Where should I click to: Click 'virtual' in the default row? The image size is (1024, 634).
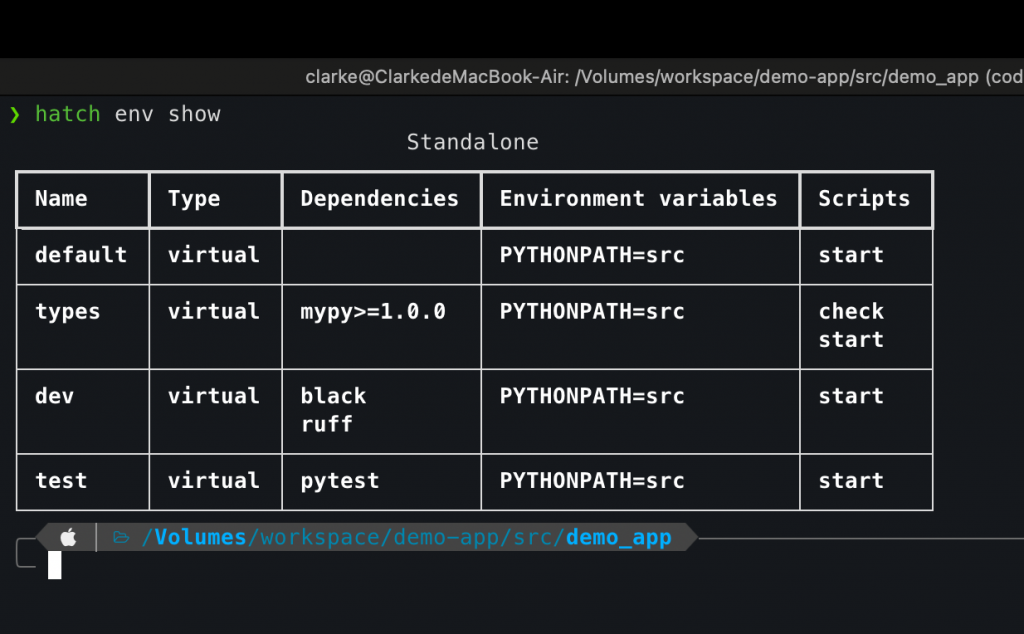[x=214, y=255]
